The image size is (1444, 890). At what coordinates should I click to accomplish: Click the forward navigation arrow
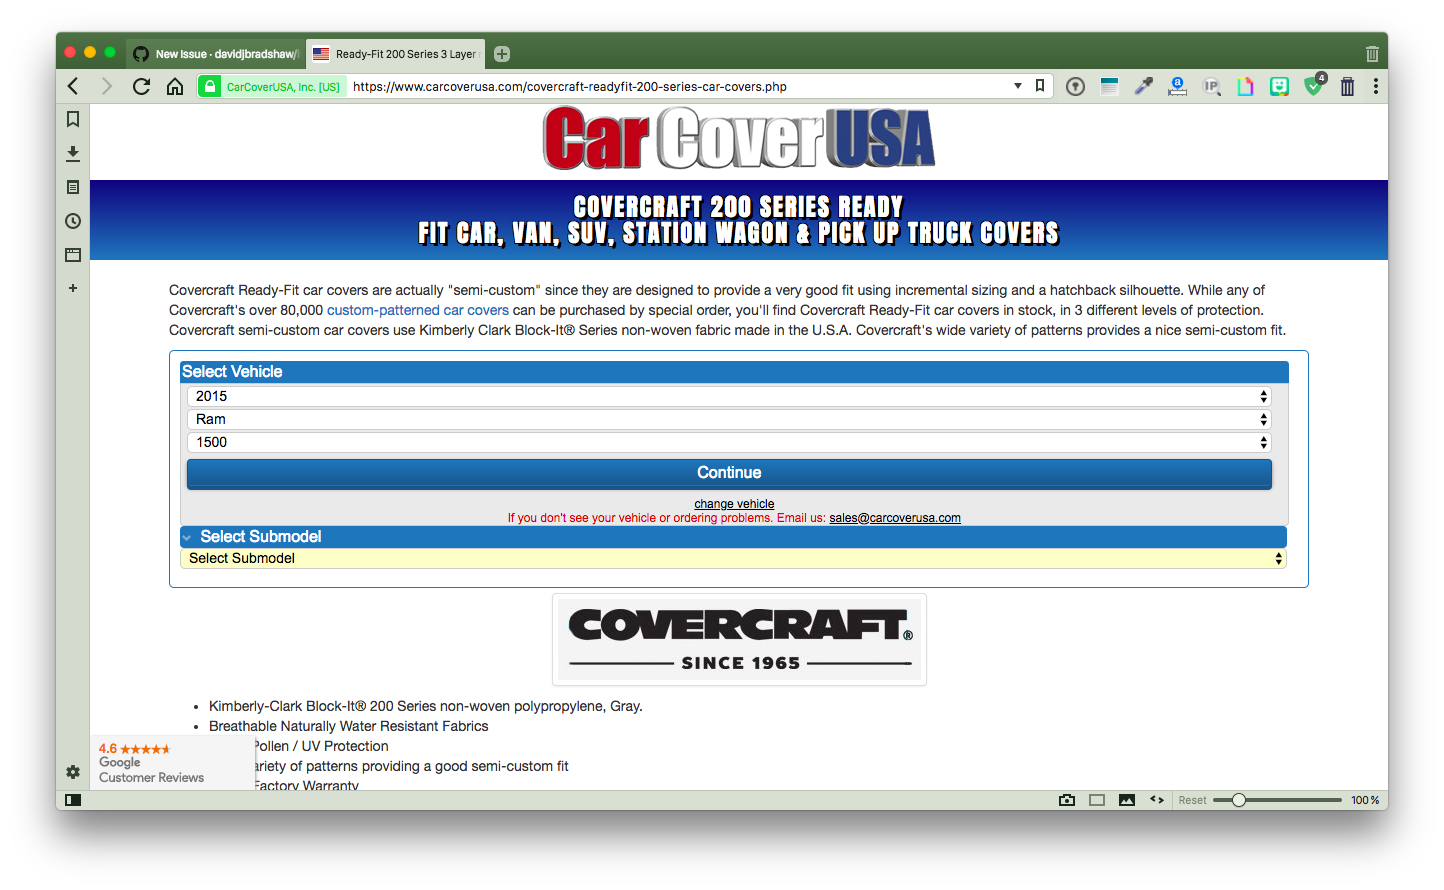click(106, 86)
